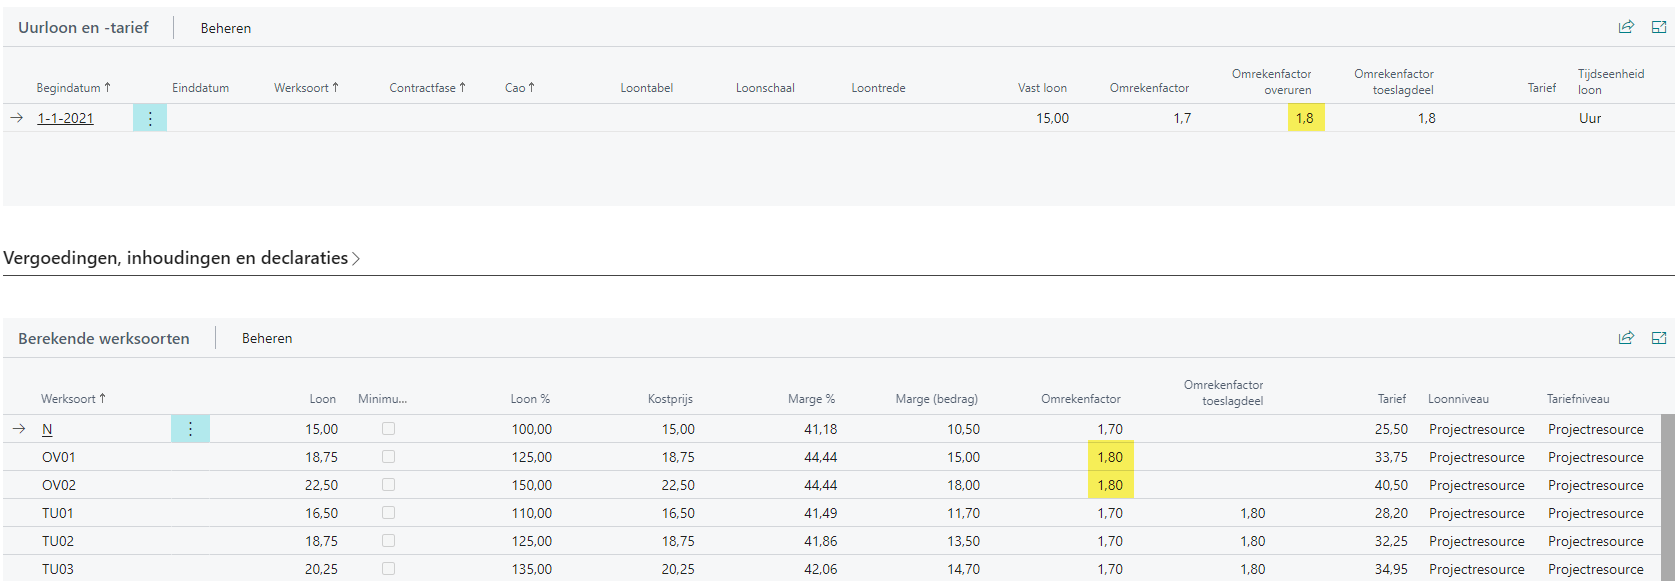Open Beheren menu in Uurloon en -tarief
The height and width of the screenshot is (581, 1679).
pos(226,28)
